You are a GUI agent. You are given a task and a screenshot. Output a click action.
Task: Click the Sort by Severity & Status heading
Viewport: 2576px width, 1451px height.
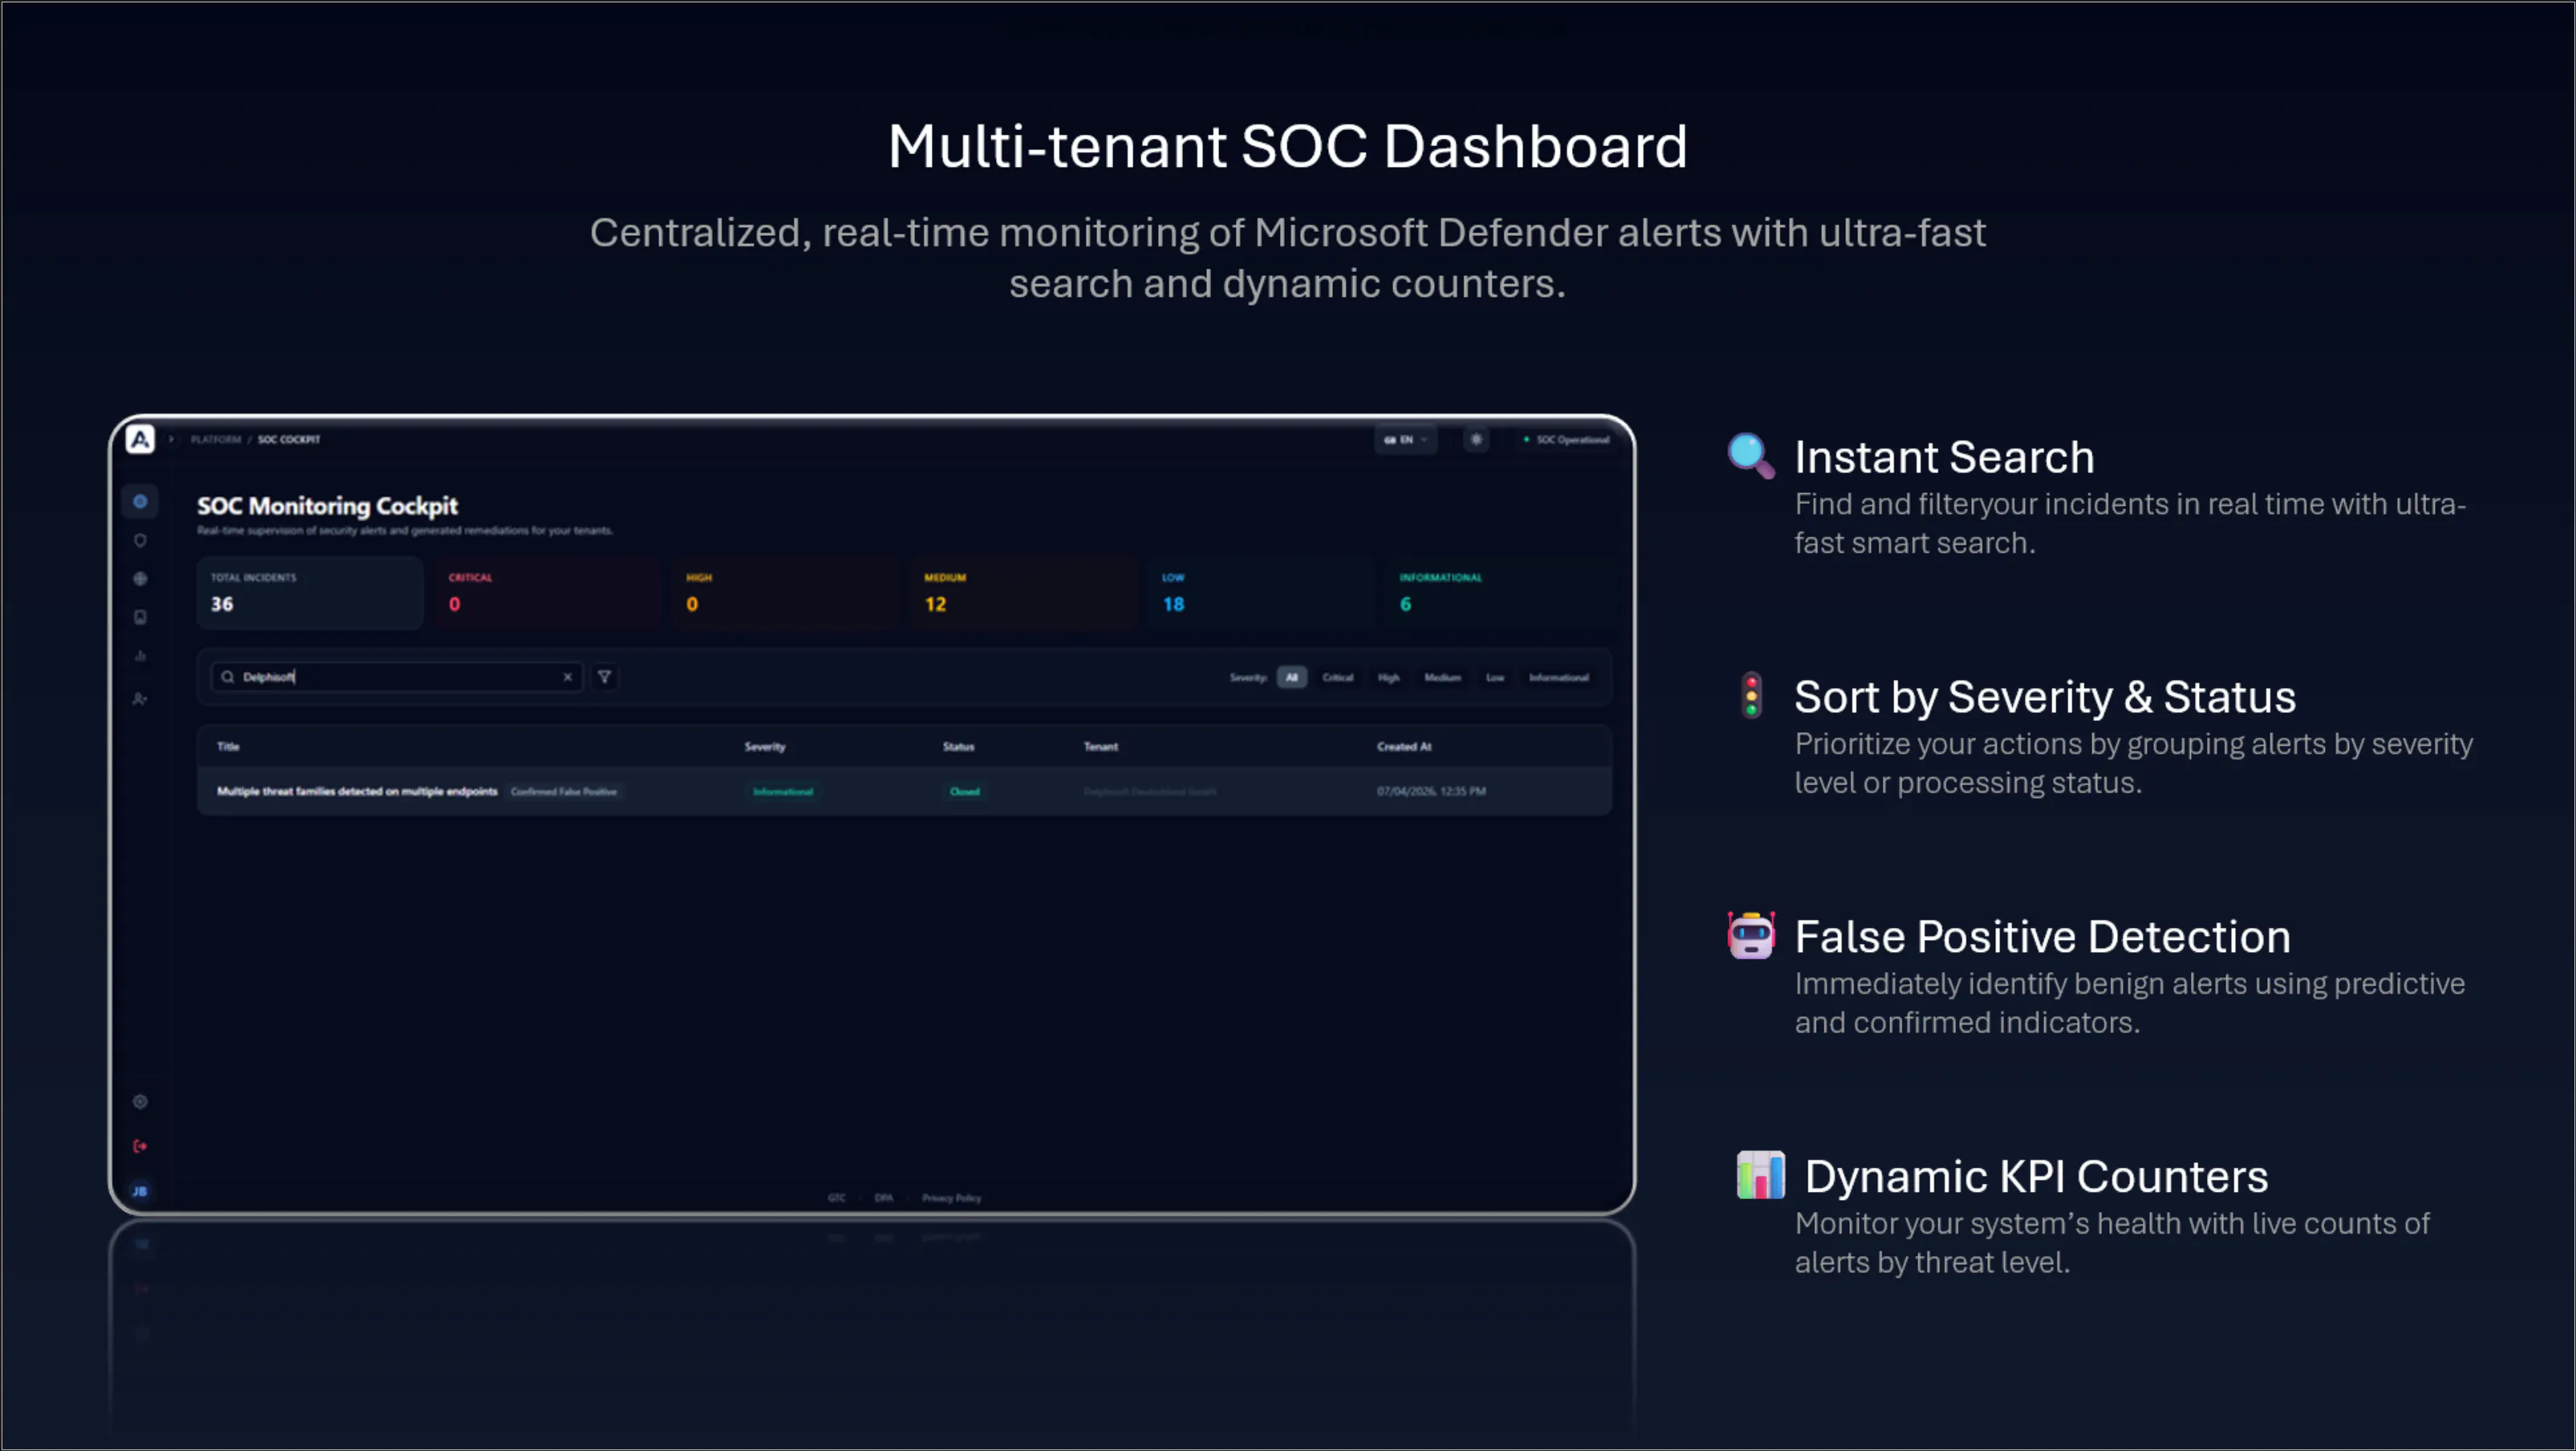tap(2045, 697)
